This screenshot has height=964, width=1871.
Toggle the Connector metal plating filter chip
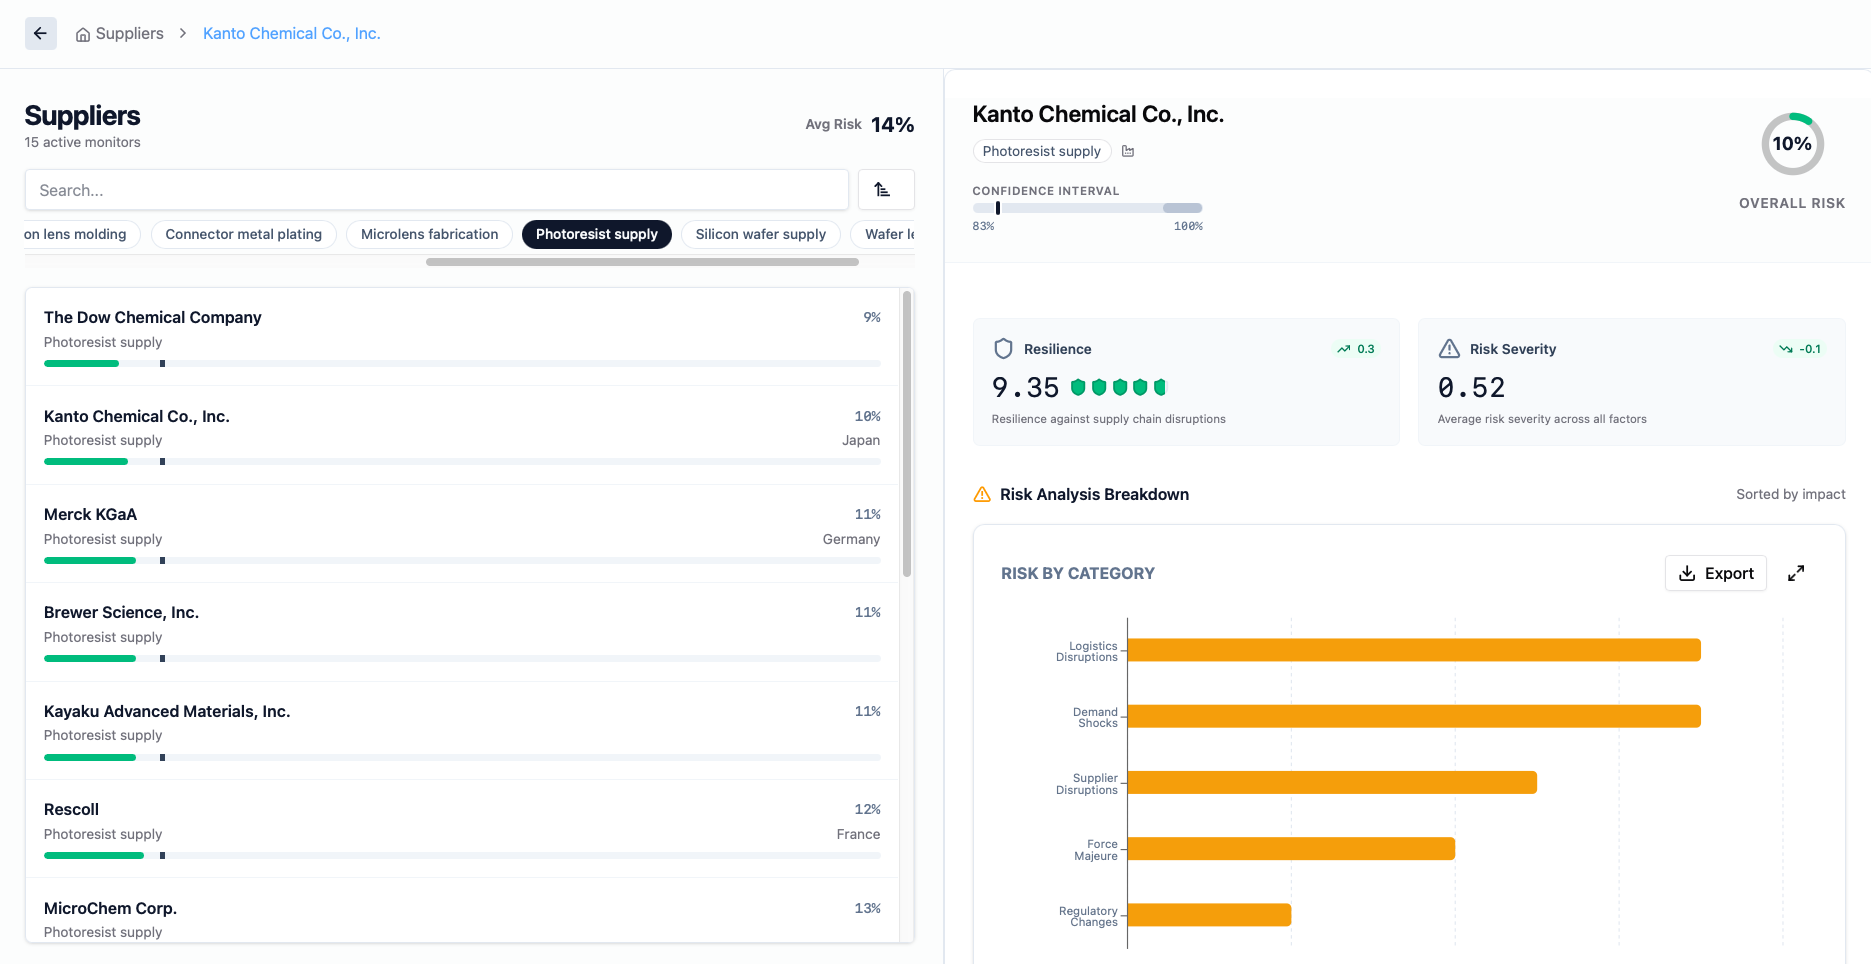[x=243, y=234]
